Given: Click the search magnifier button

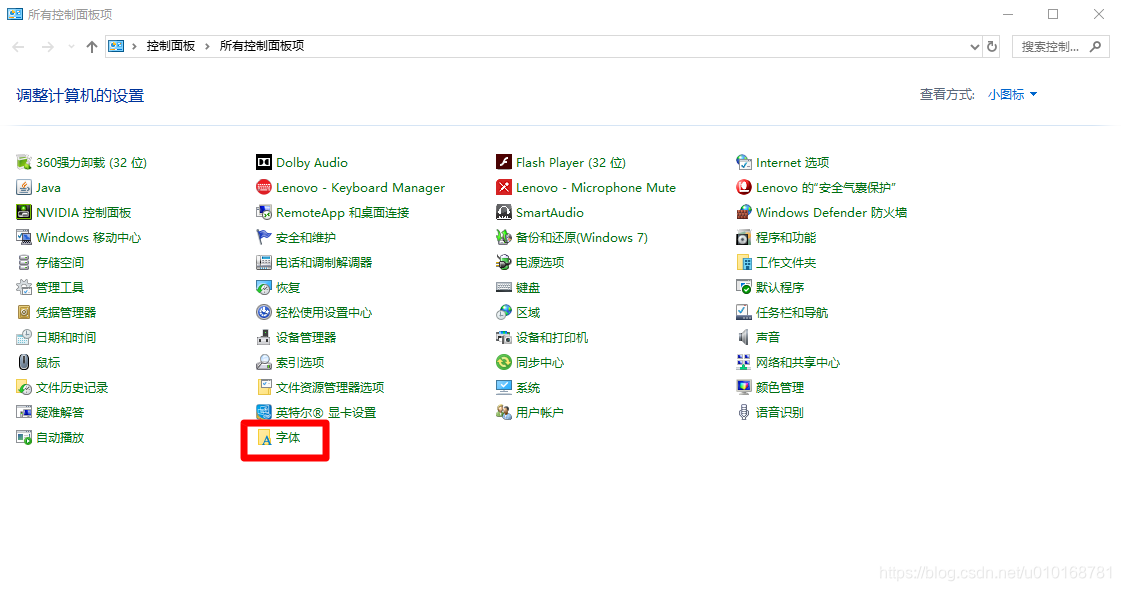Looking at the screenshot, I should click(x=1095, y=46).
